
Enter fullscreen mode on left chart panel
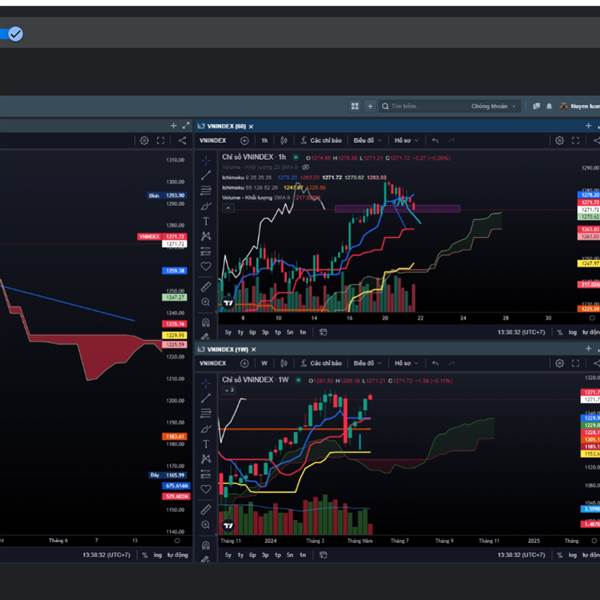[x=161, y=140]
